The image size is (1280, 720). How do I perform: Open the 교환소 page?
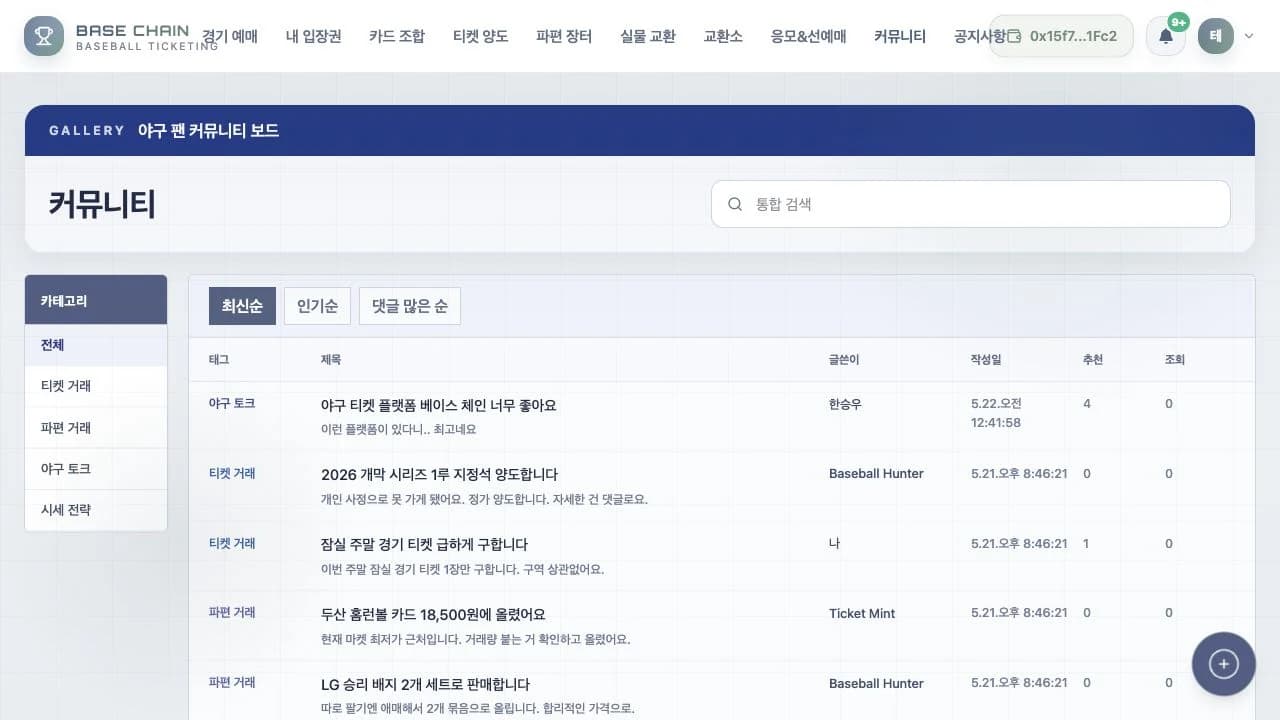(723, 36)
